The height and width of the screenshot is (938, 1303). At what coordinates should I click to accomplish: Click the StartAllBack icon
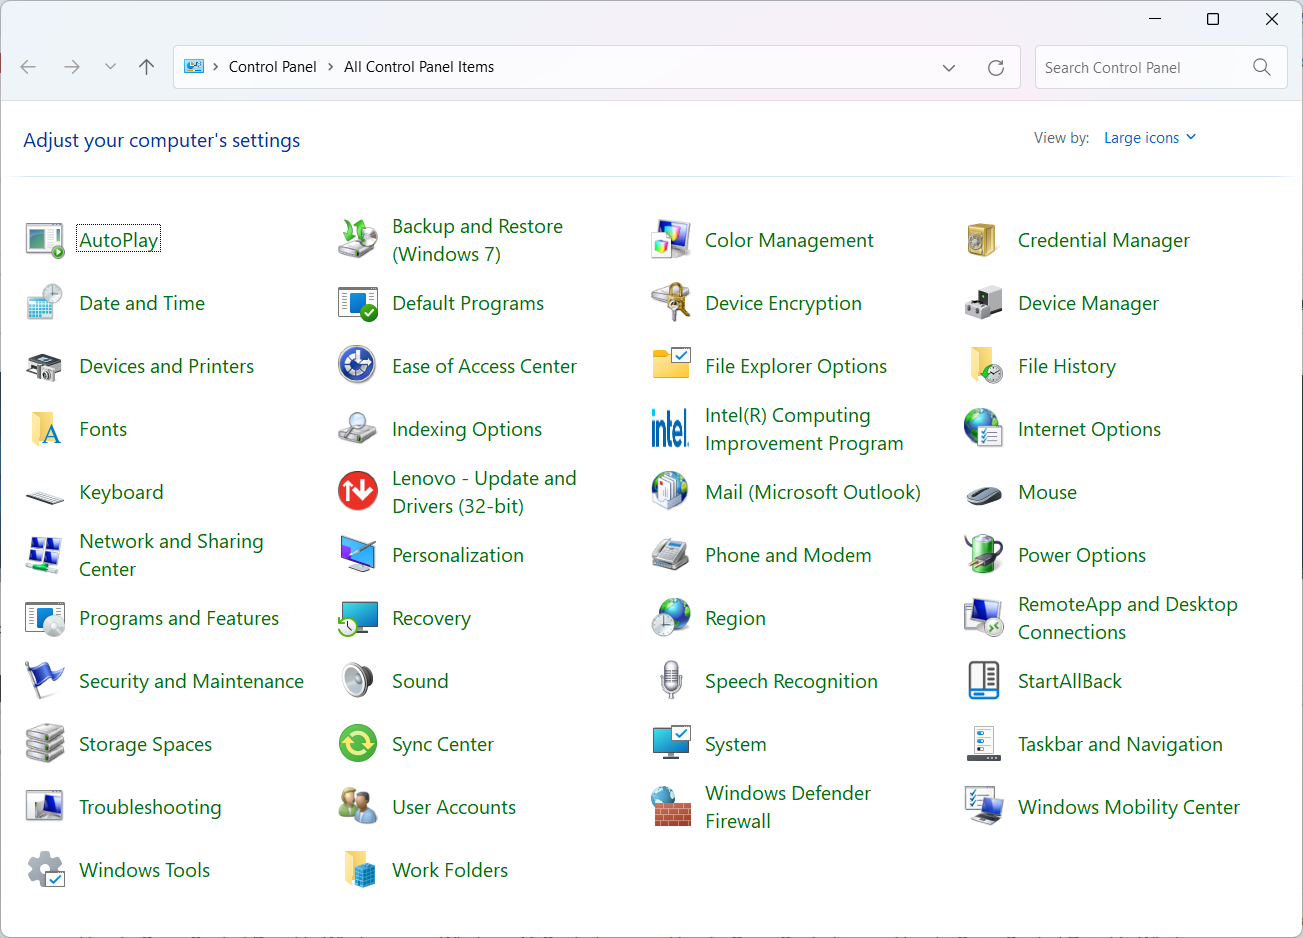[983, 681]
